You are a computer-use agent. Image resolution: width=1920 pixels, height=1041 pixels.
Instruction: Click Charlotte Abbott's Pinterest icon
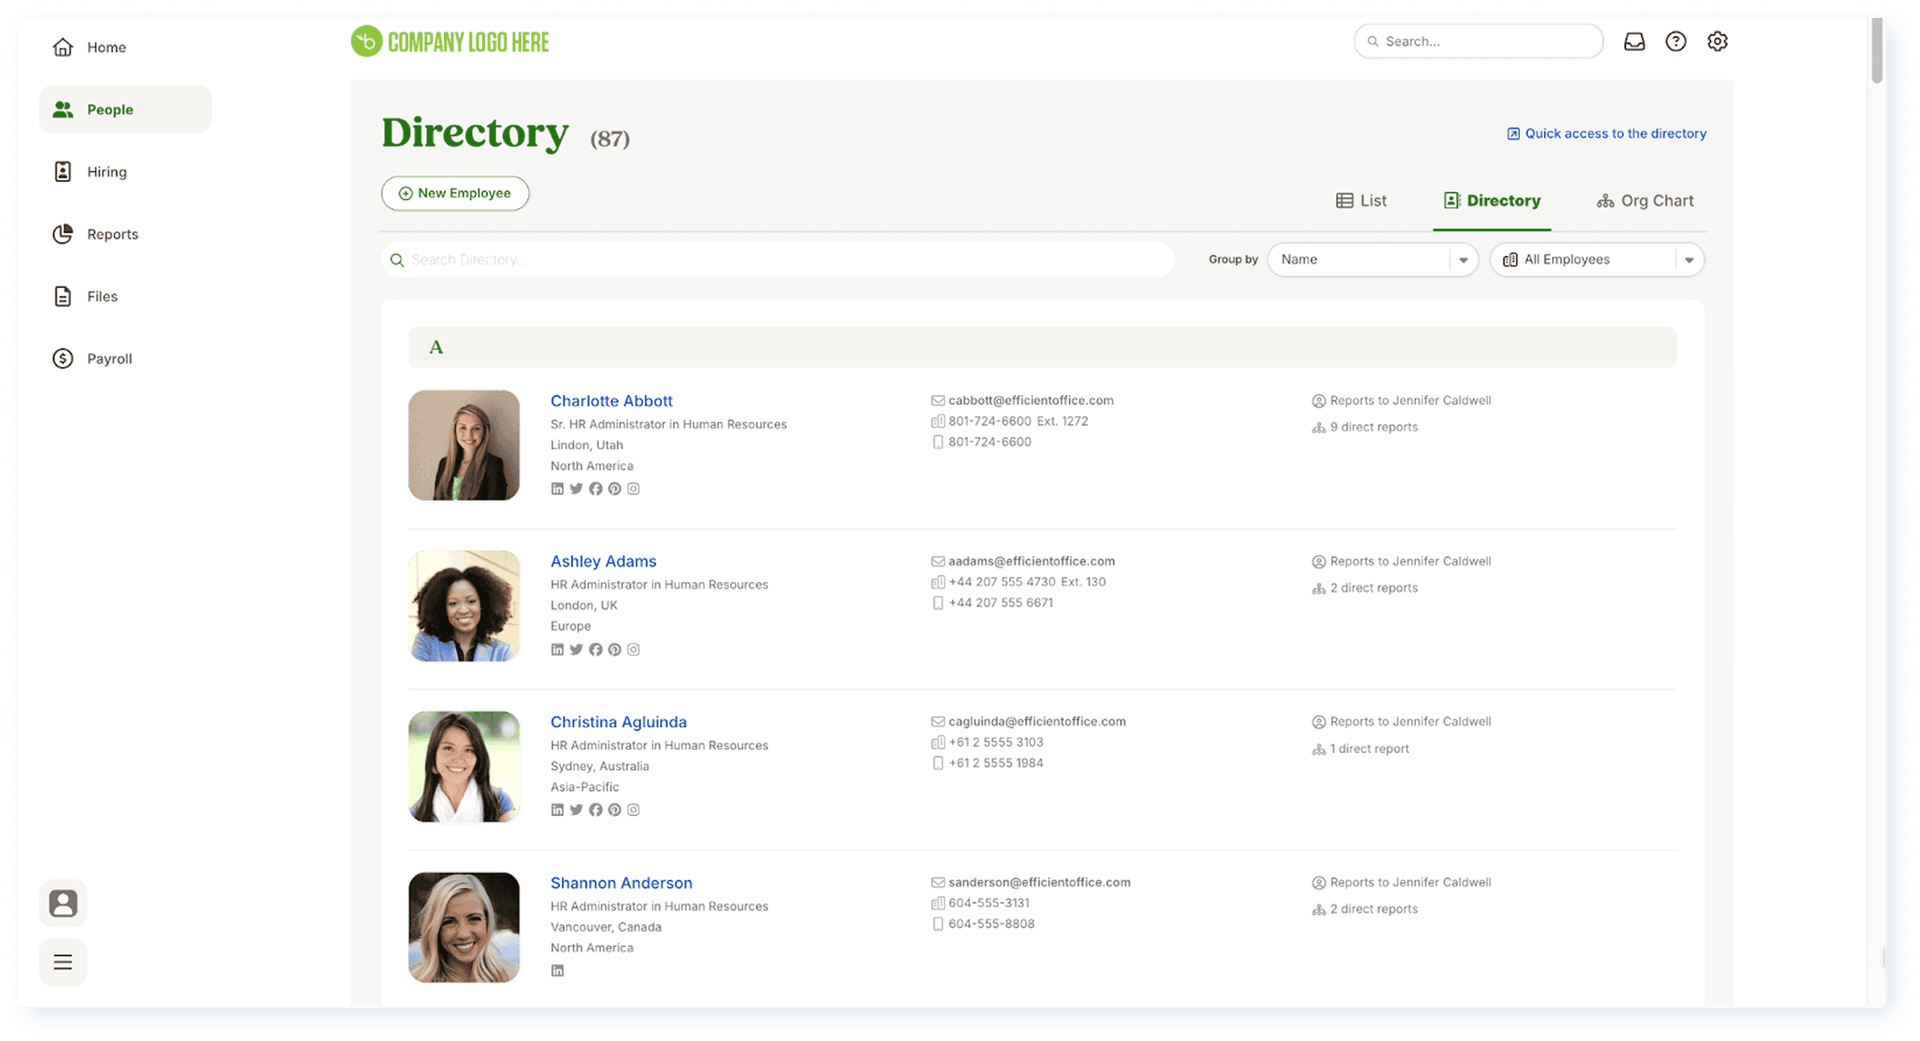pos(615,489)
